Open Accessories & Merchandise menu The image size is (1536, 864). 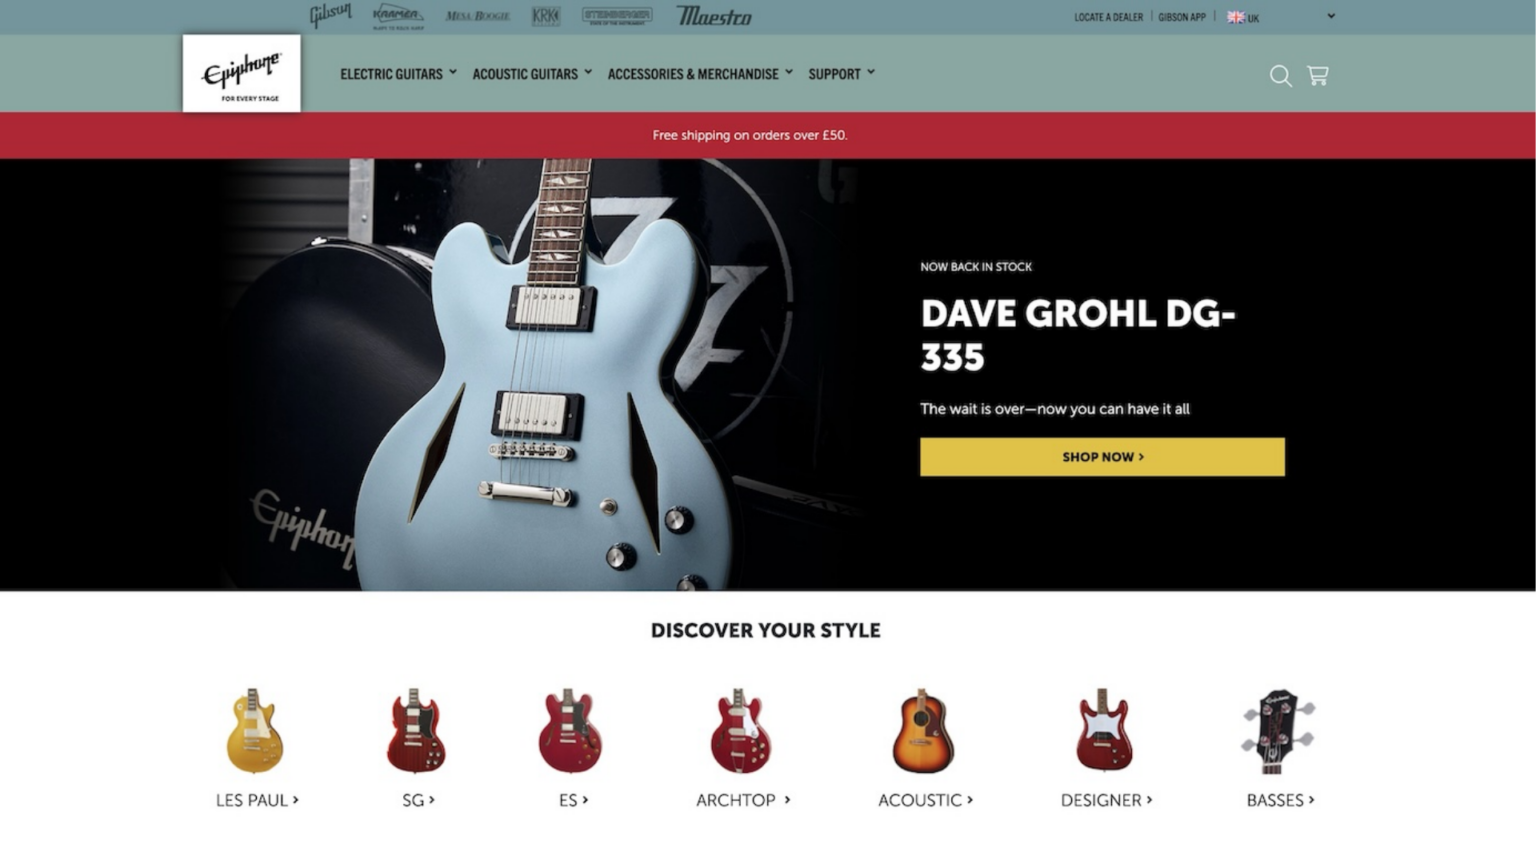(x=700, y=74)
